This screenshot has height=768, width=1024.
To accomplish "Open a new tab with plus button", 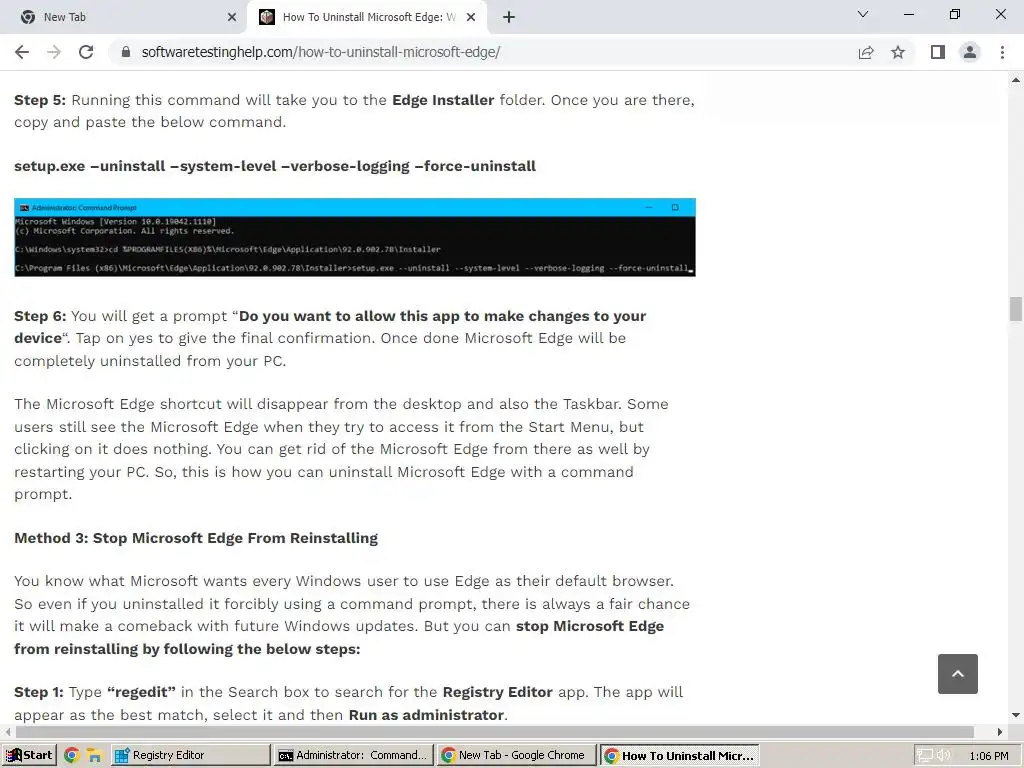I will pyautogui.click(x=509, y=18).
